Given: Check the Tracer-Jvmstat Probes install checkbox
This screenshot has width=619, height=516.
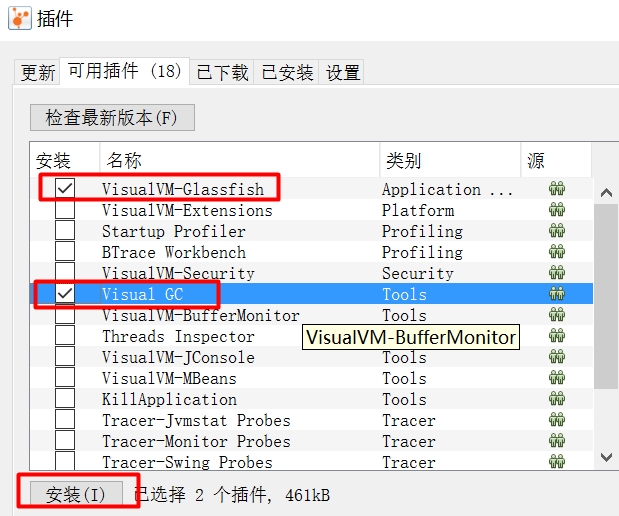Looking at the screenshot, I should [65, 419].
